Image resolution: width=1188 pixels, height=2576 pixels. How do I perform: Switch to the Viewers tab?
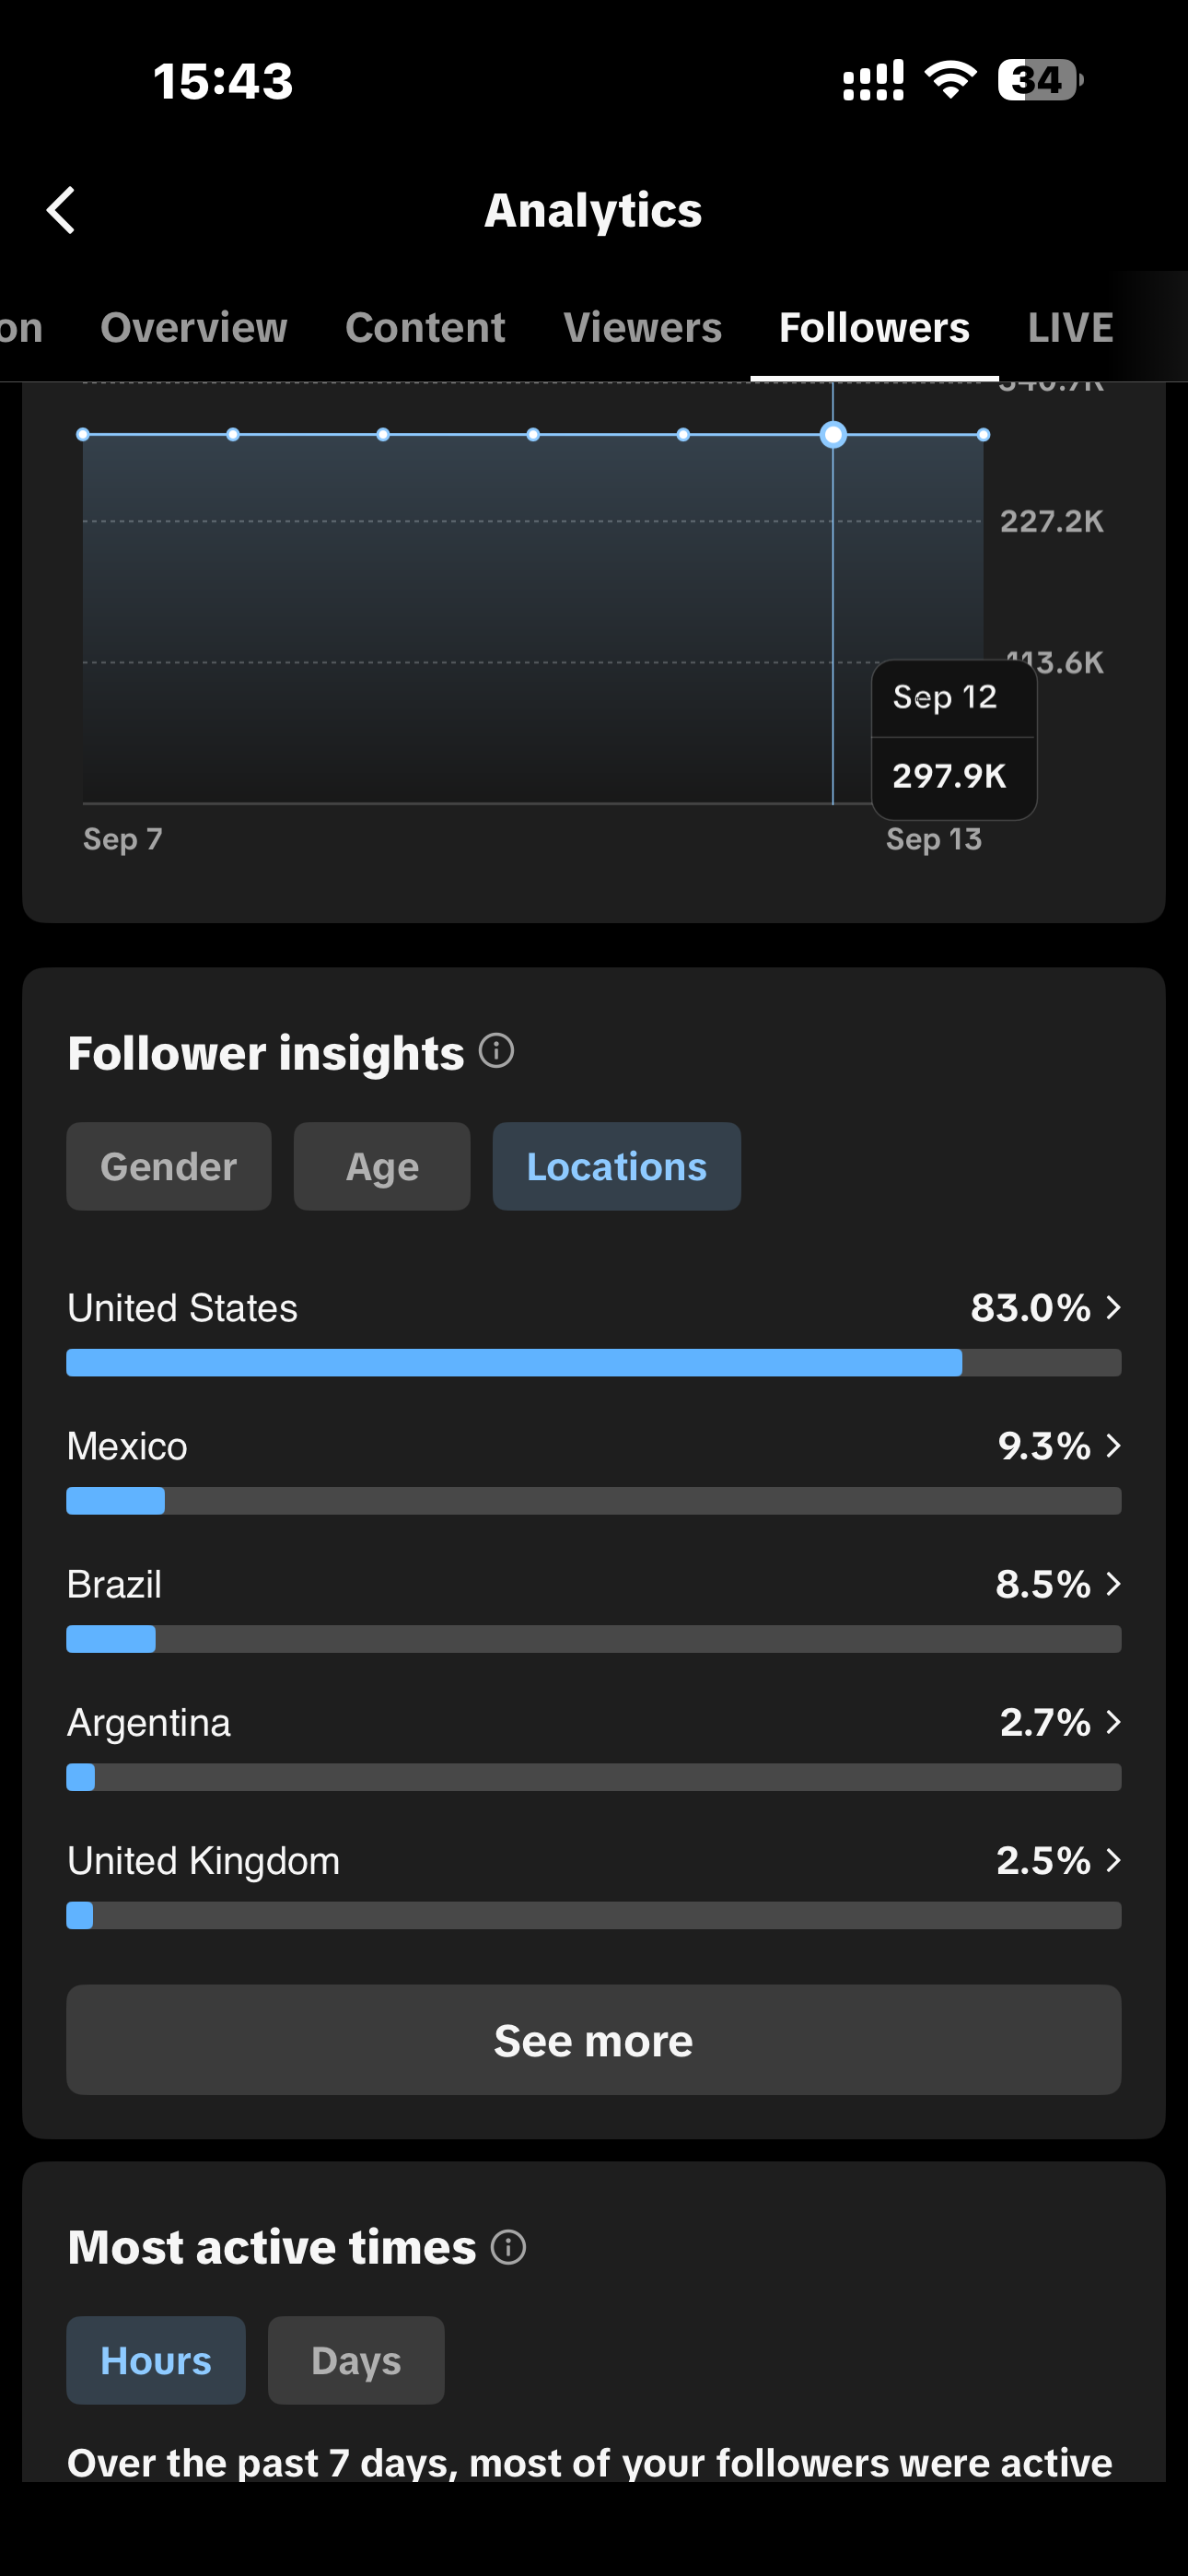click(x=642, y=328)
